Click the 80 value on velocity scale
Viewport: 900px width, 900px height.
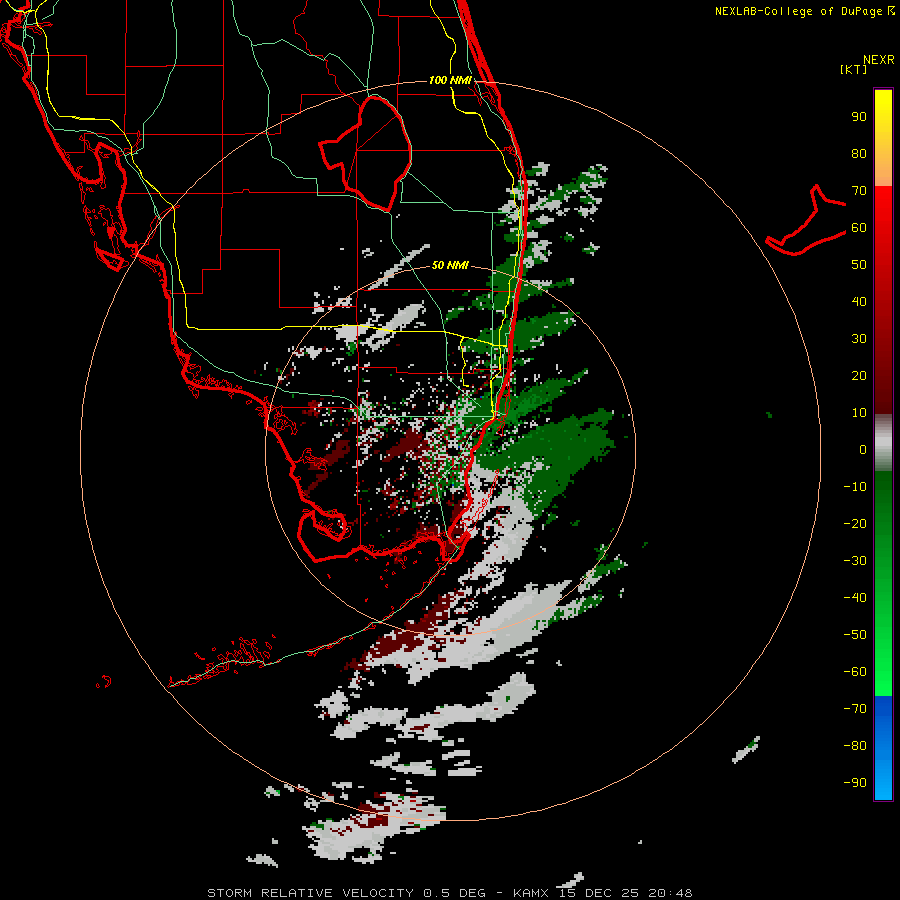tap(859, 154)
